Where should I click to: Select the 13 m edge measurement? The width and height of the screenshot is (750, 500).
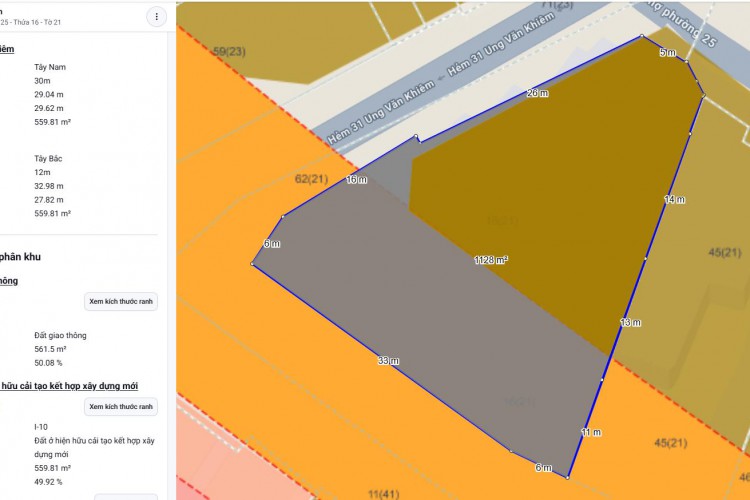click(630, 323)
